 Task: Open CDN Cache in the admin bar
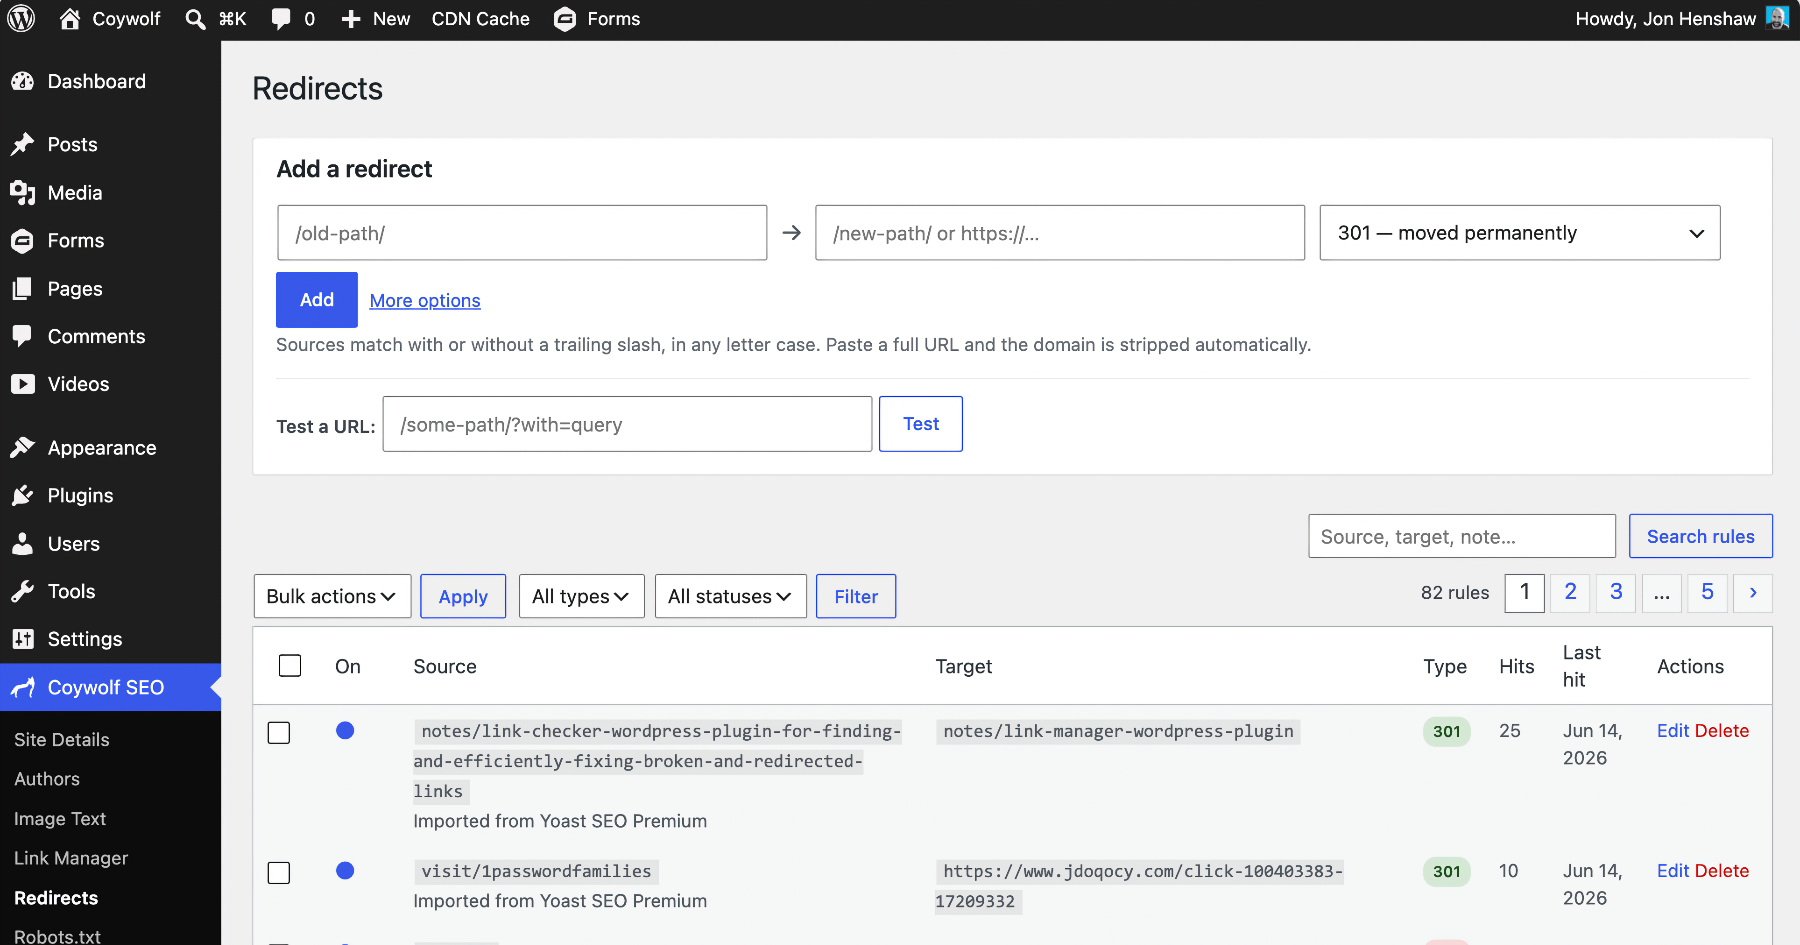tap(481, 19)
